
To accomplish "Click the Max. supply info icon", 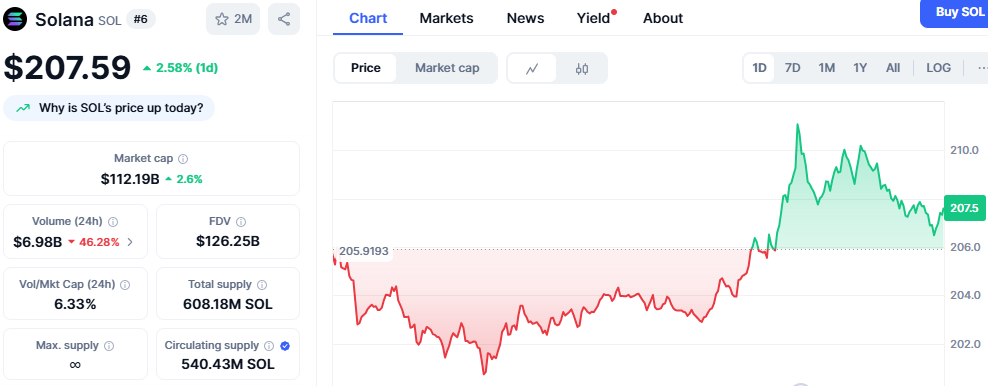I will [109, 346].
